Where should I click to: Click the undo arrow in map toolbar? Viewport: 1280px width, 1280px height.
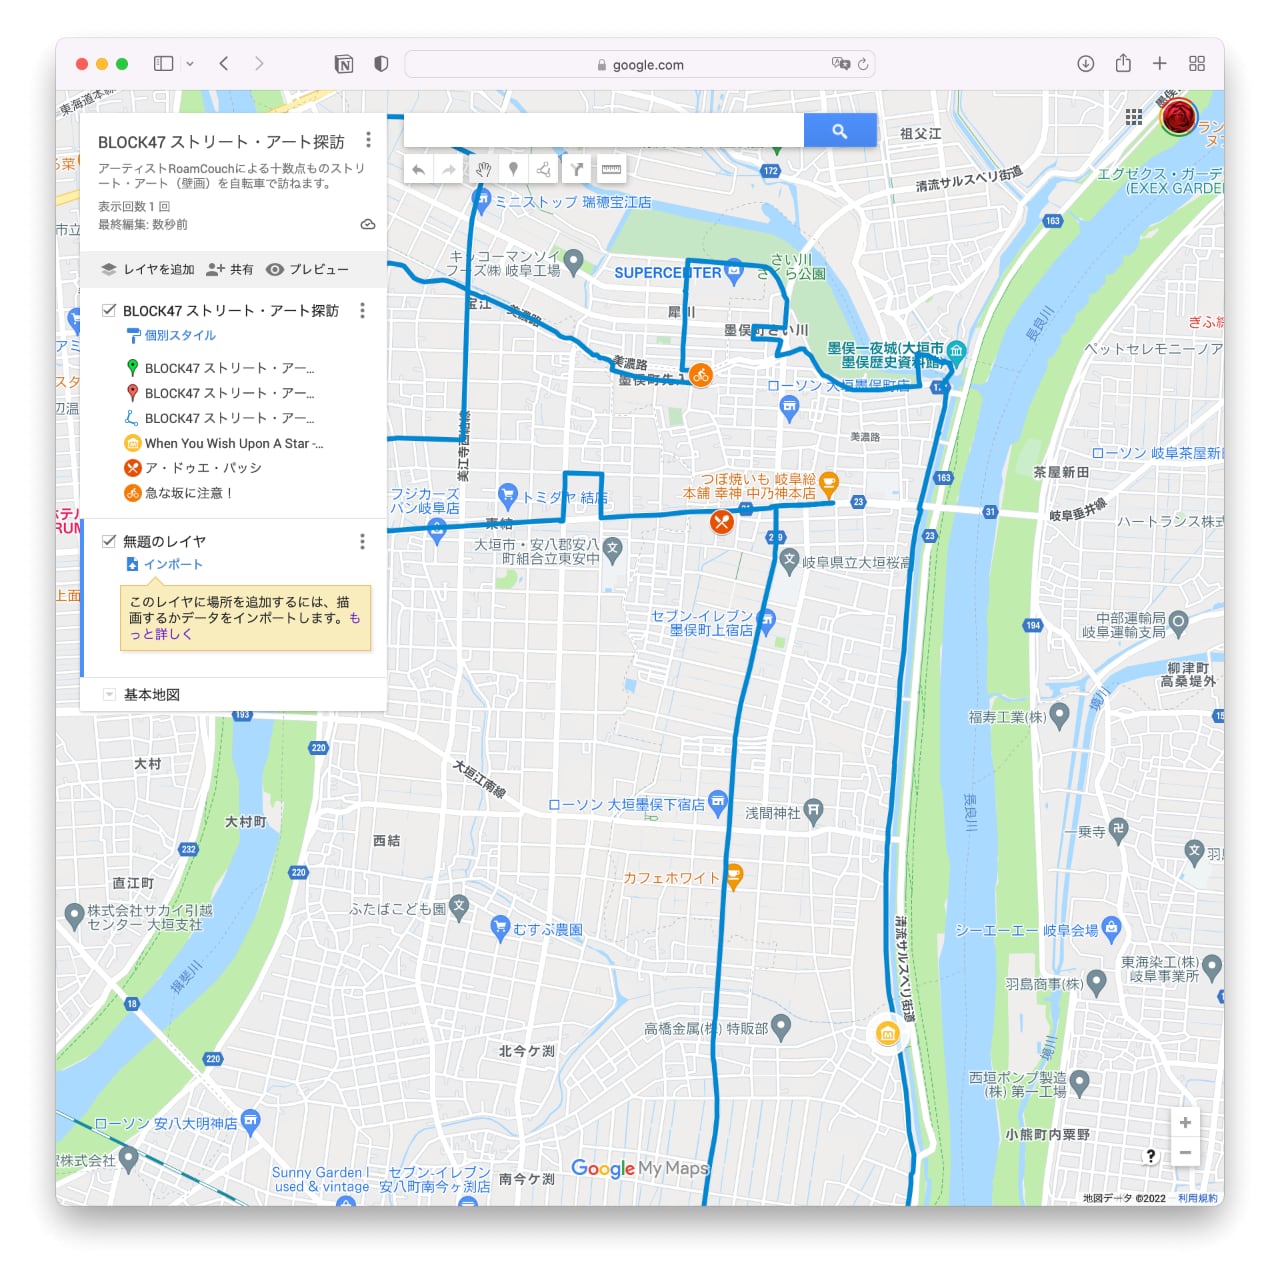click(x=419, y=170)
